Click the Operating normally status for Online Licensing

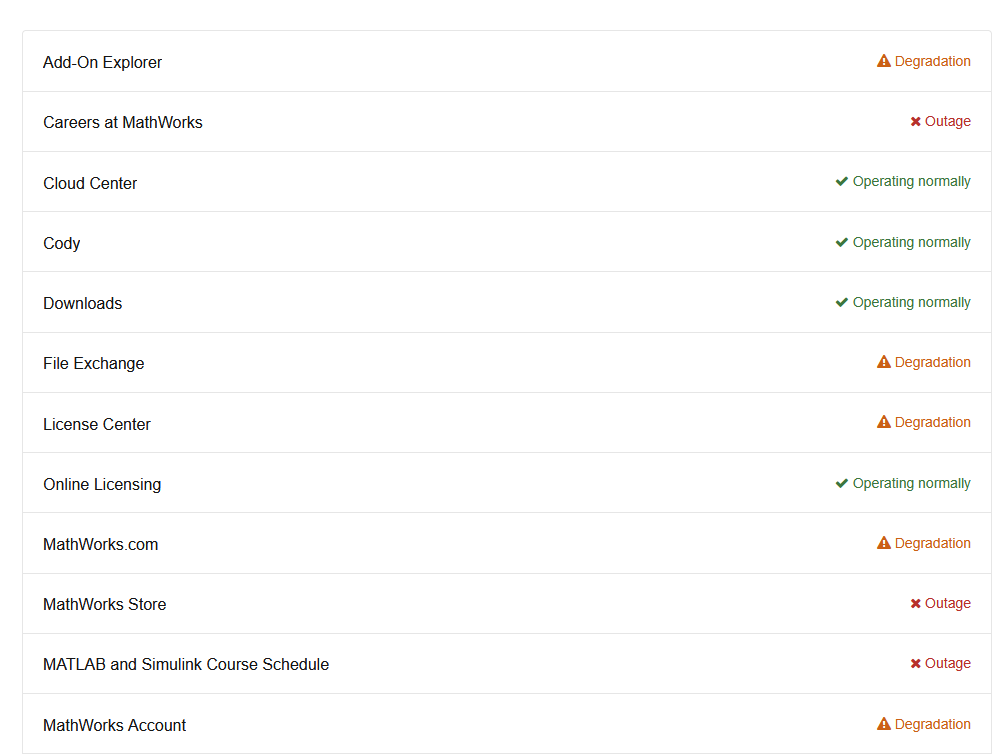pos(911,483)
